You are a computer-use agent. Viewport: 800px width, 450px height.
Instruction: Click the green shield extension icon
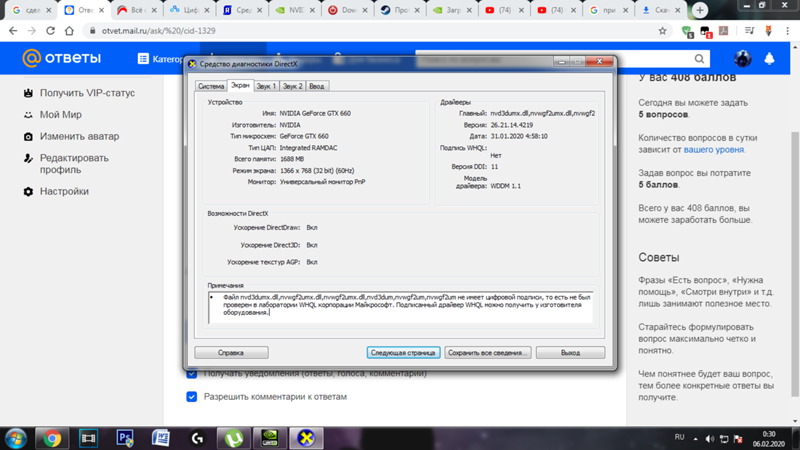(687, 32)
